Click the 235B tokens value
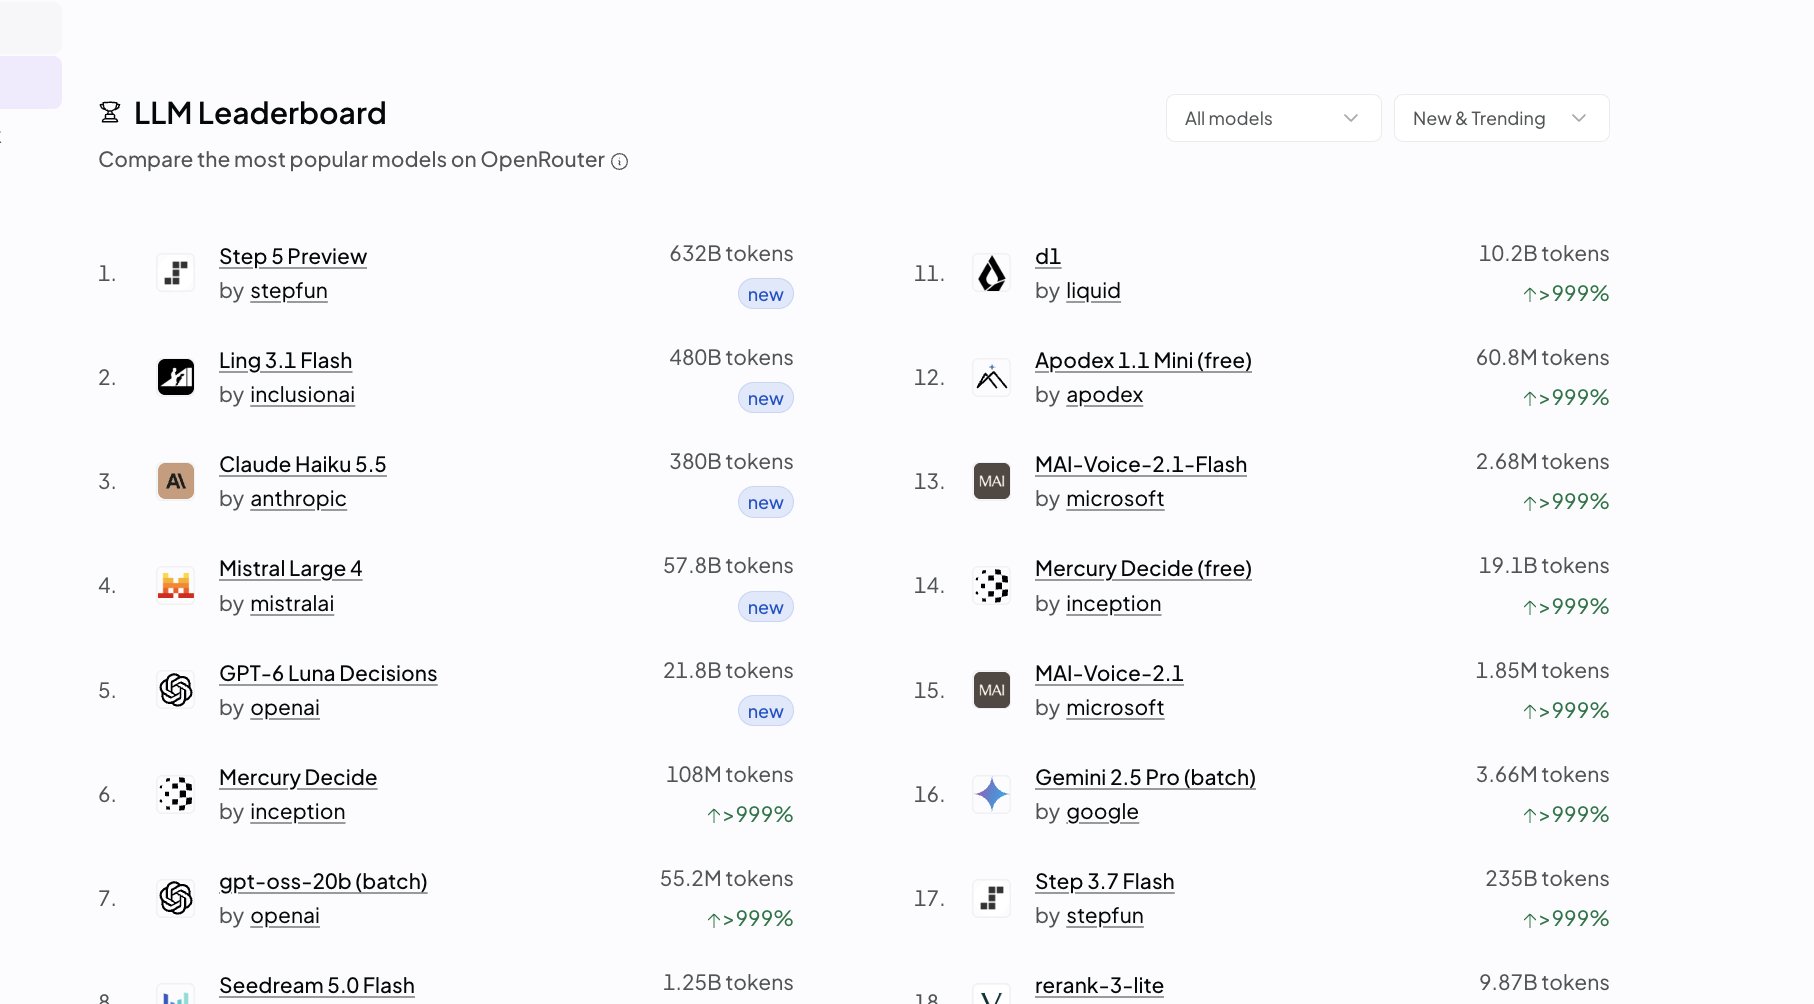The height and width of the screenshot is (1004, 1814). (x=1547, y=878)
